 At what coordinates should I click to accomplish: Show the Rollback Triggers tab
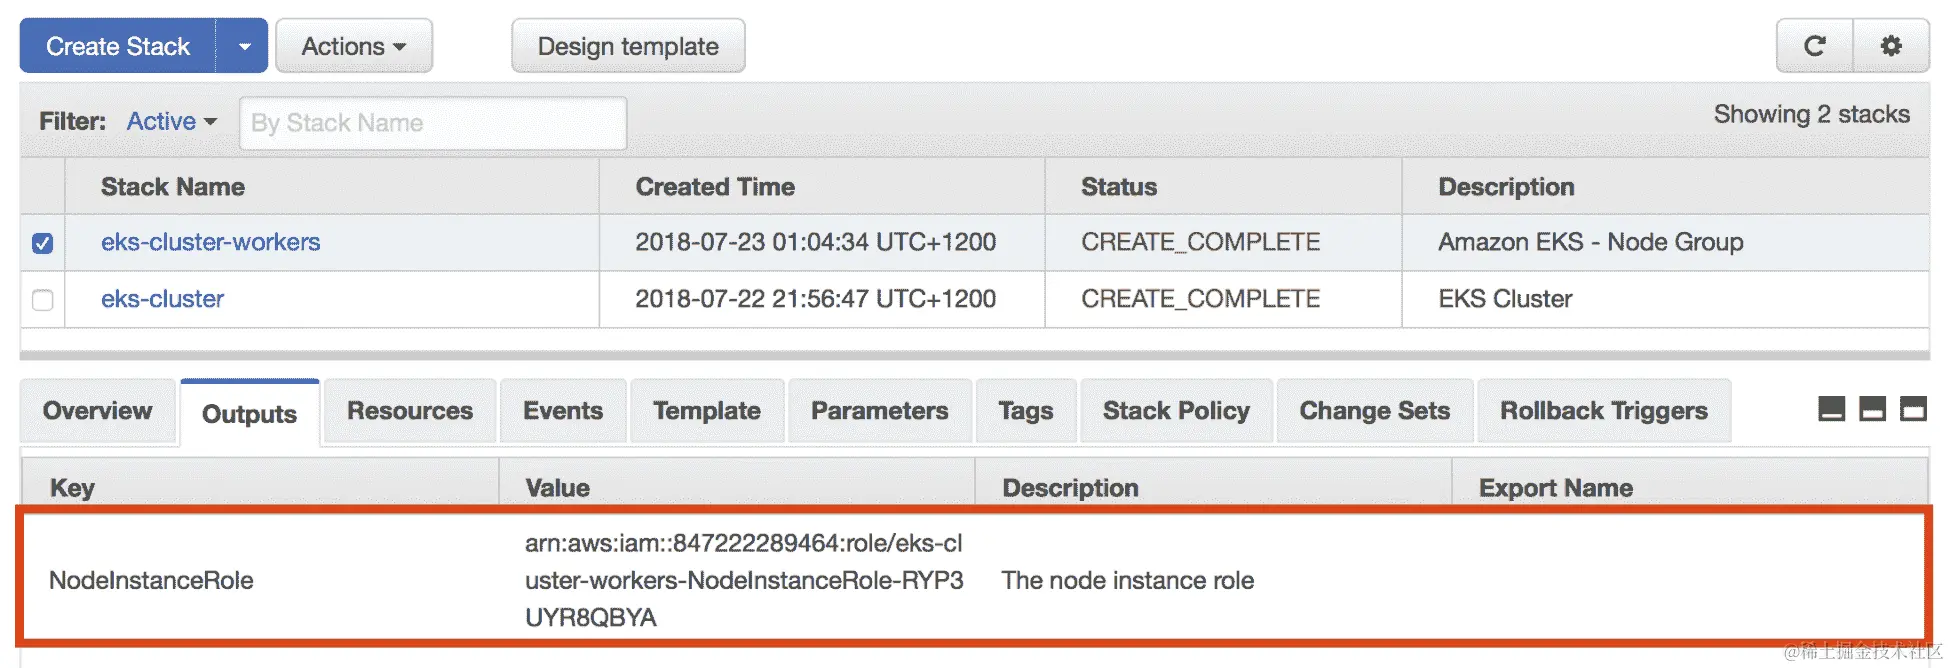pyautogui.click(x=1603, y=411)
